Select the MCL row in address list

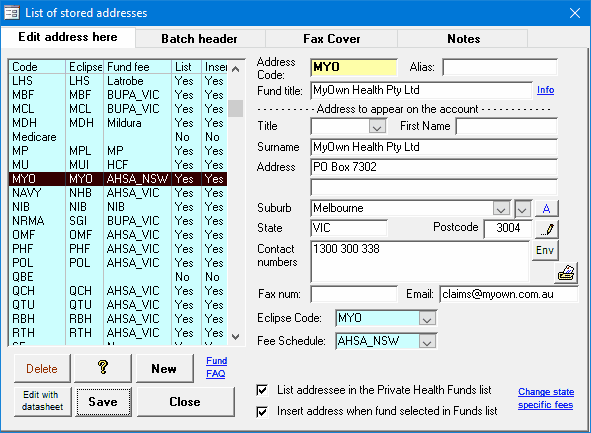(x=118, y=109)
